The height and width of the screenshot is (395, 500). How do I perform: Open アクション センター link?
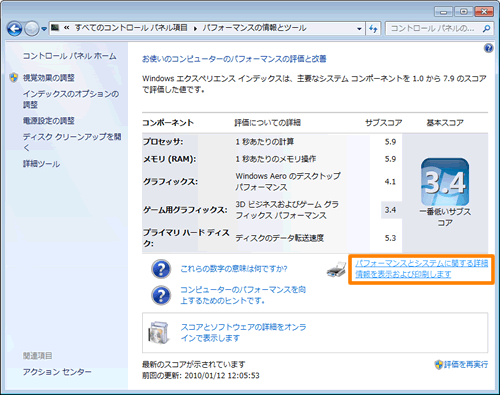click(x=57, y=372)
